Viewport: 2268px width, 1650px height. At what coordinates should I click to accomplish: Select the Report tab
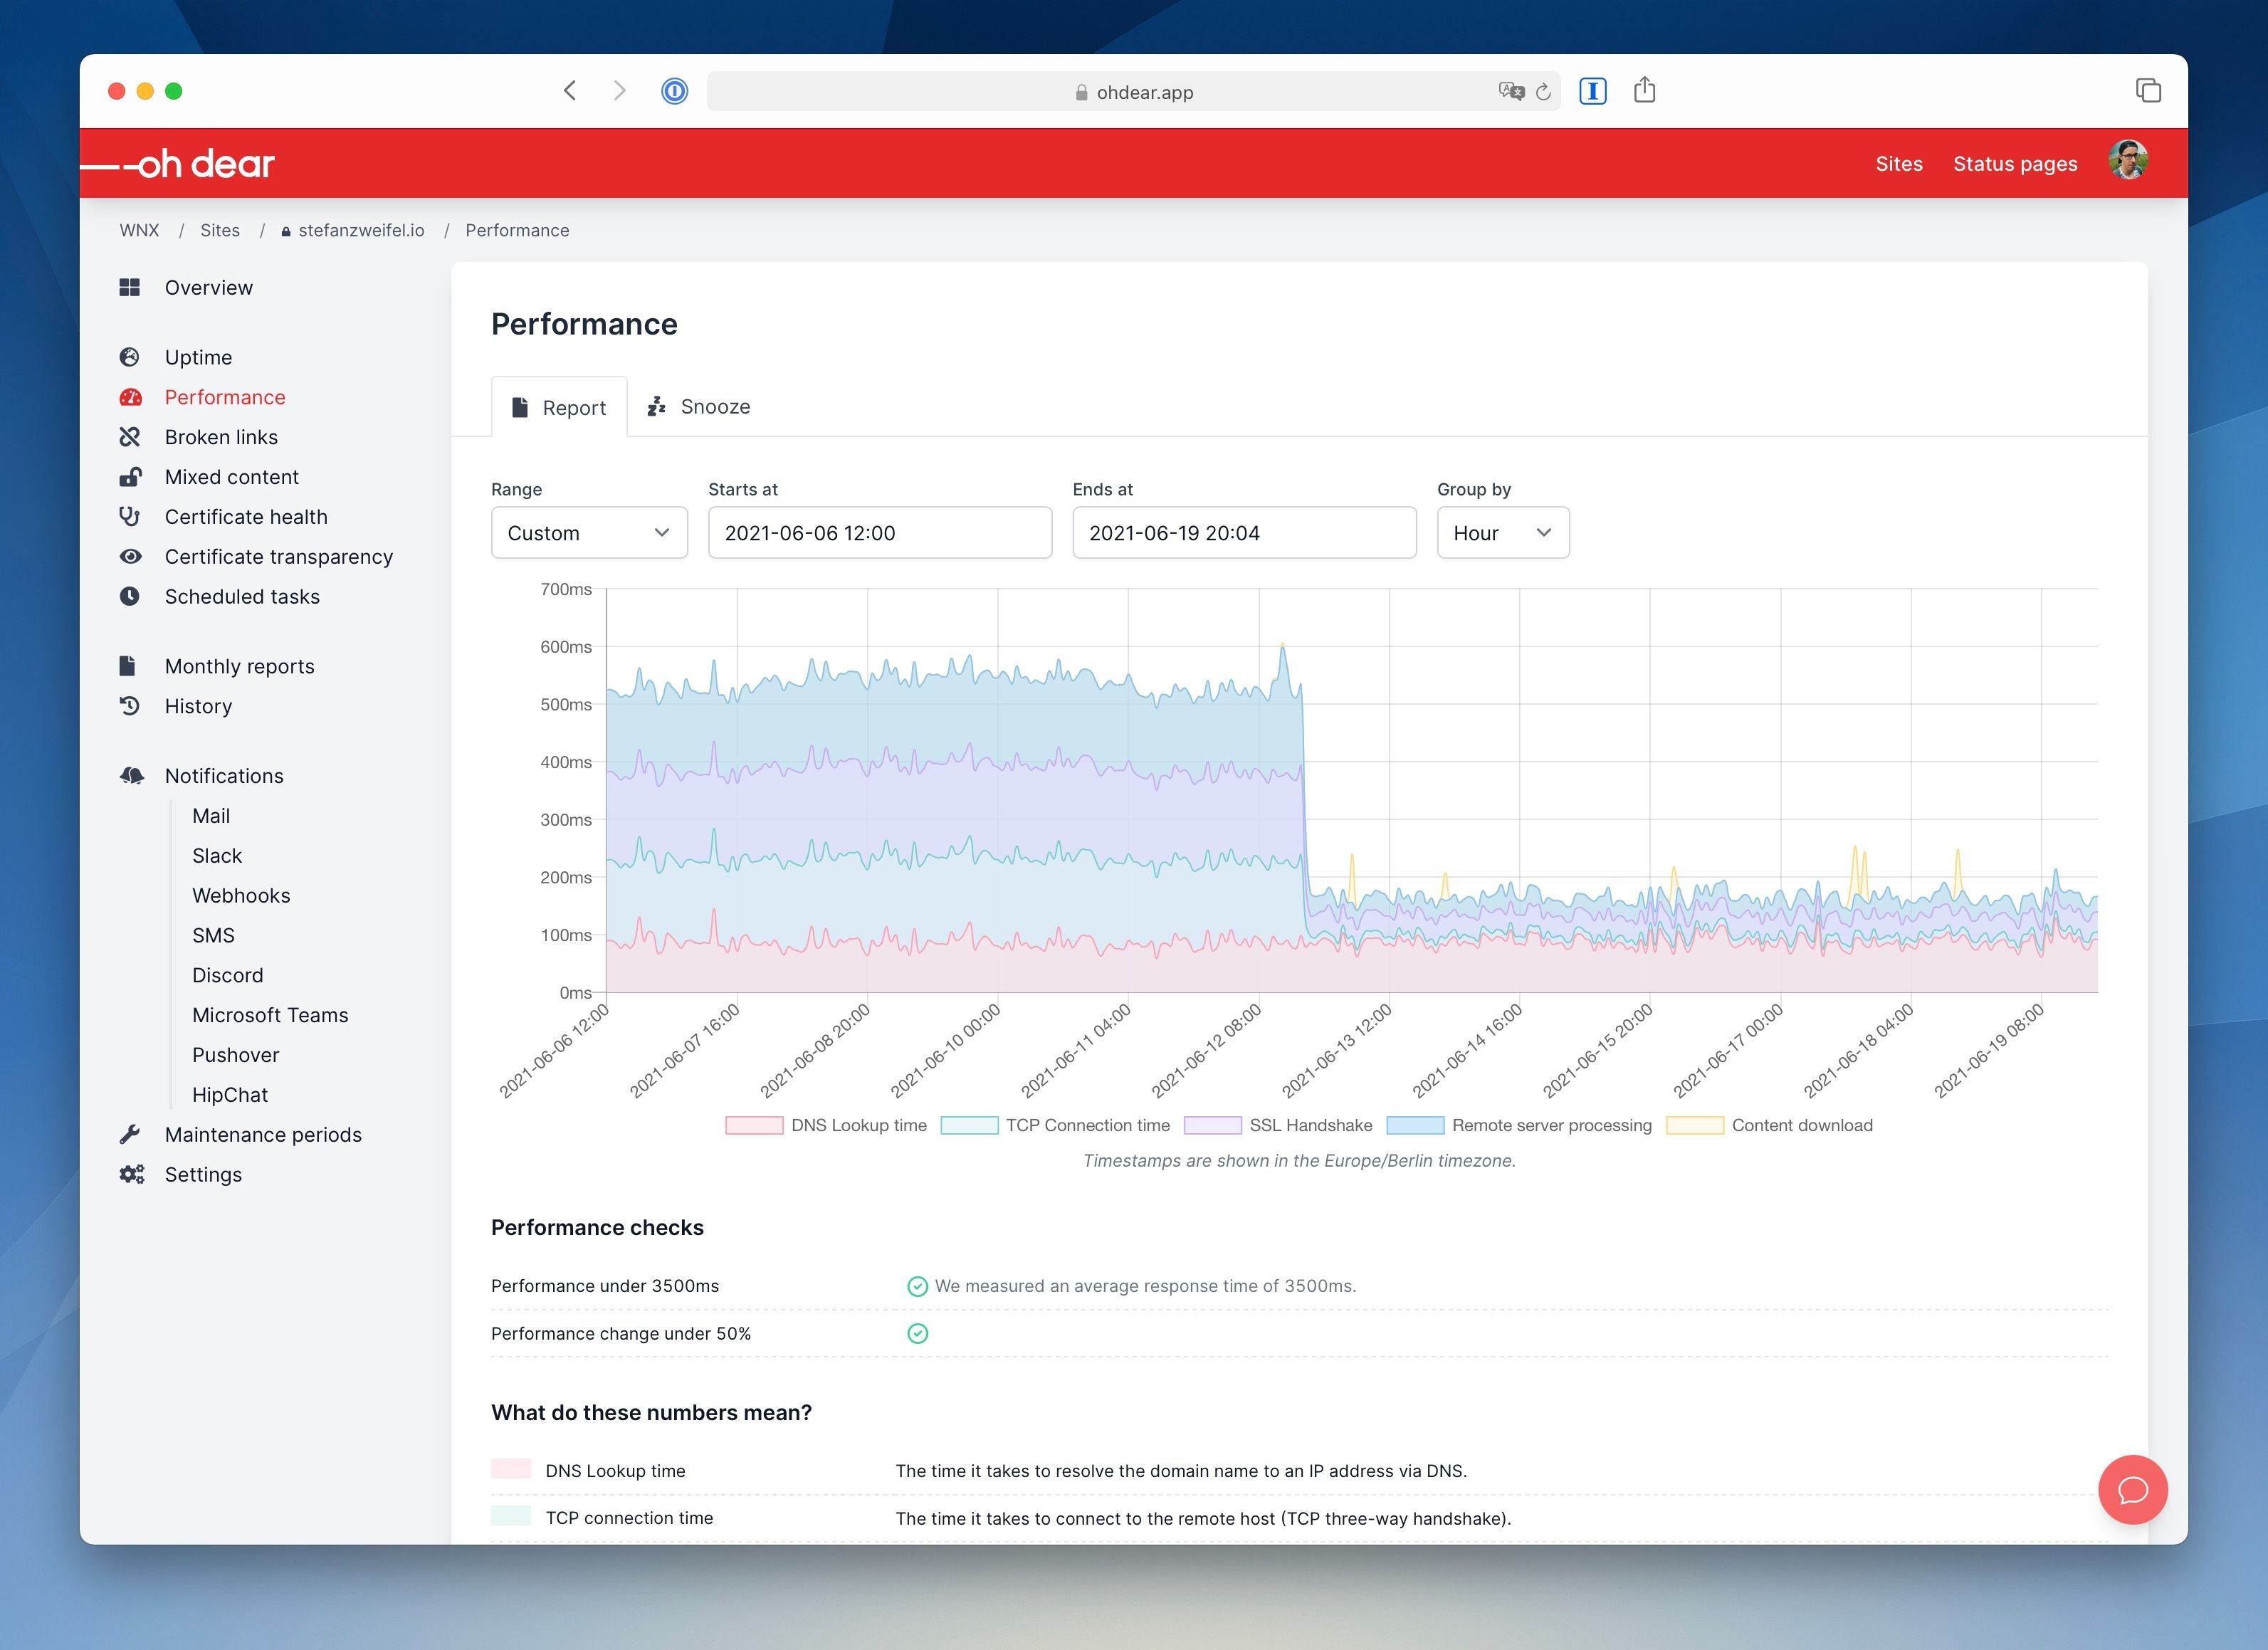559,408
